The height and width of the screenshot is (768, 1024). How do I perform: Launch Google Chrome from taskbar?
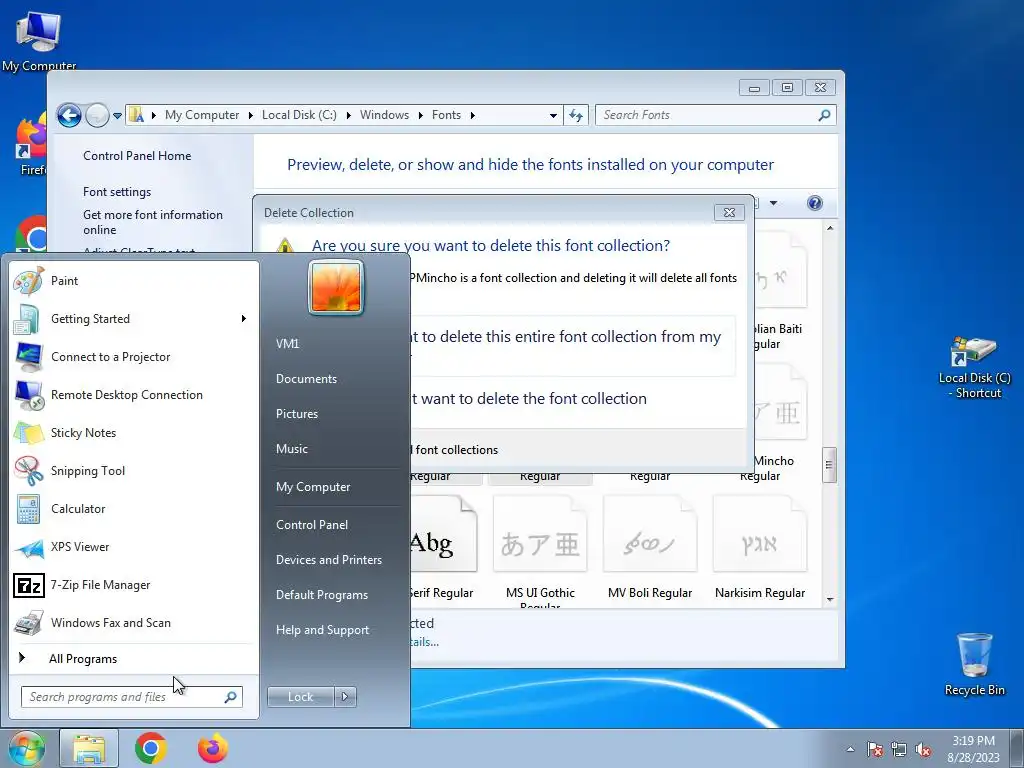151,748
